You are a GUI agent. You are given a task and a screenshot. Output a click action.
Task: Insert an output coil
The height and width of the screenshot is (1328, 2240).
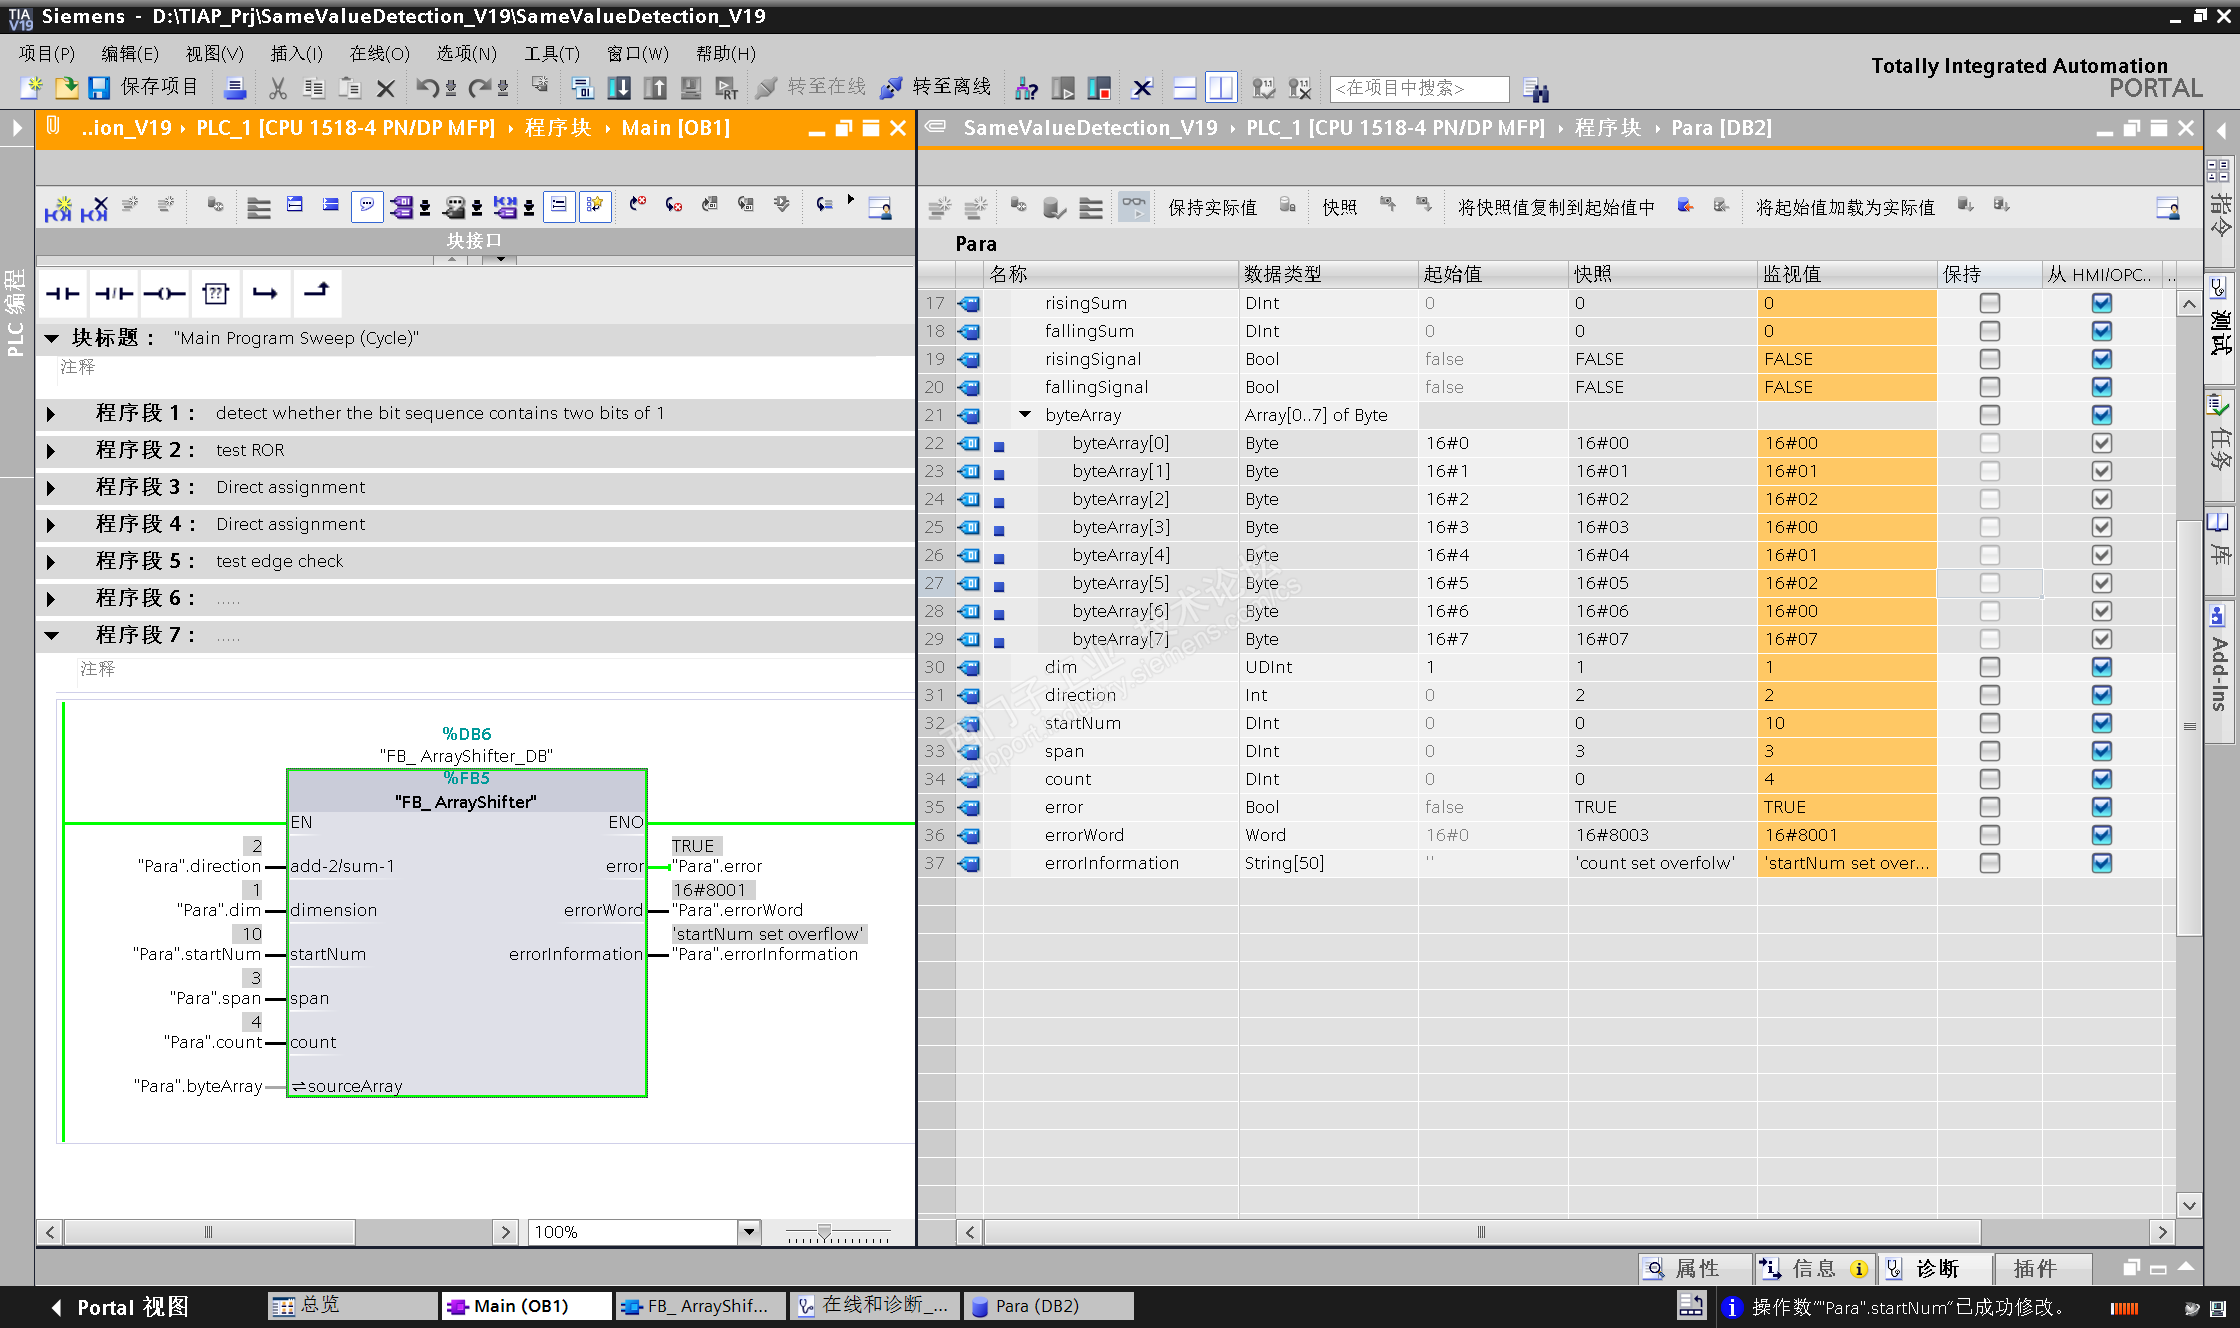point(164,293)
